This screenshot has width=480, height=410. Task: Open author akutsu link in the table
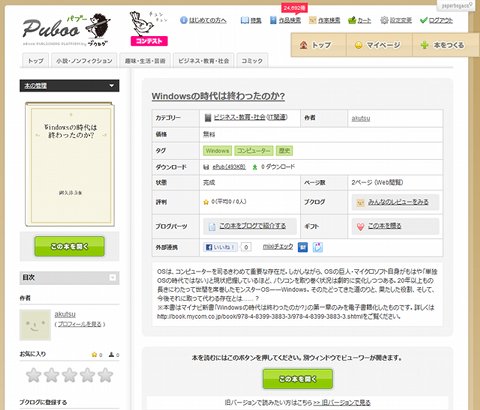pos(361,118)
